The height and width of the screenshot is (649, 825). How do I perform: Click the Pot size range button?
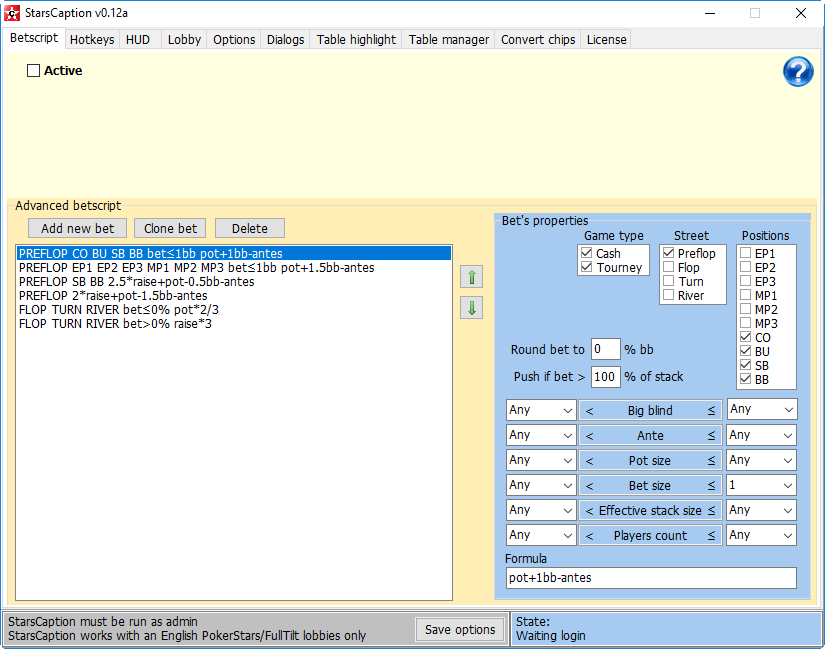[650, 461]
